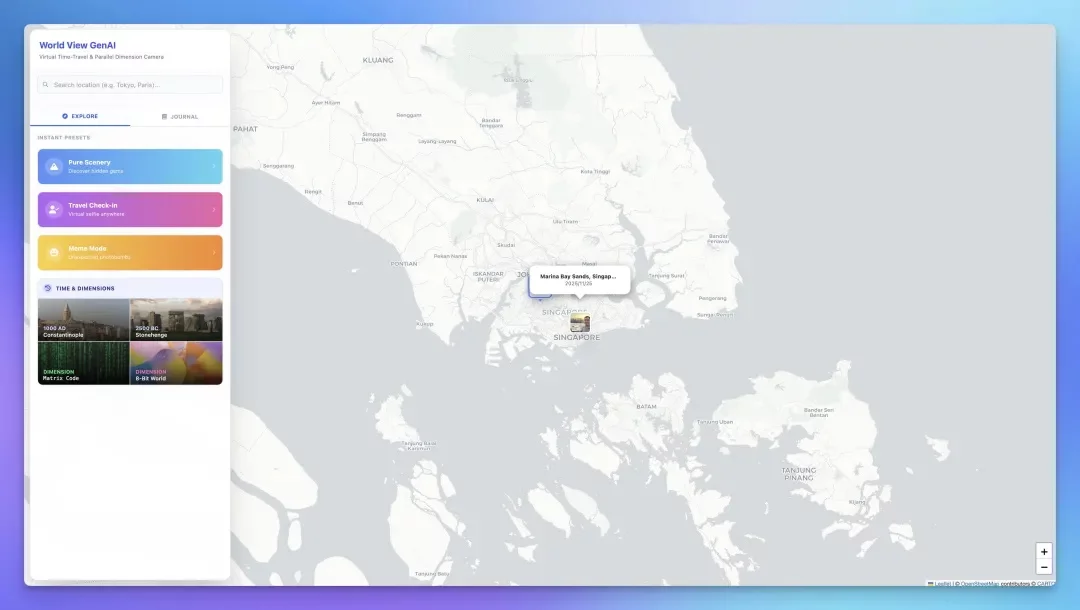Image resolution: width=1080 pixels, height=610 pixels.
Task: Click the Pure Scenery mountain icon
Action: (x=54, y=166)
